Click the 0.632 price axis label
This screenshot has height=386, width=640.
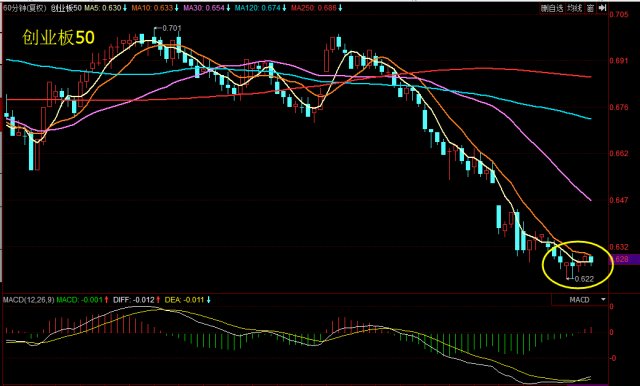619,247
